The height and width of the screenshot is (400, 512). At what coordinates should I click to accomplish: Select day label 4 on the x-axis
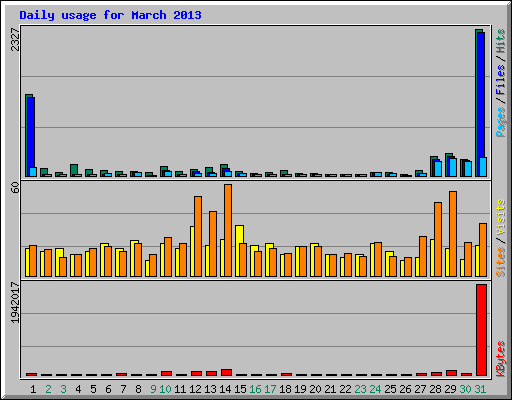pyautogui.click(x=78, y=389)
